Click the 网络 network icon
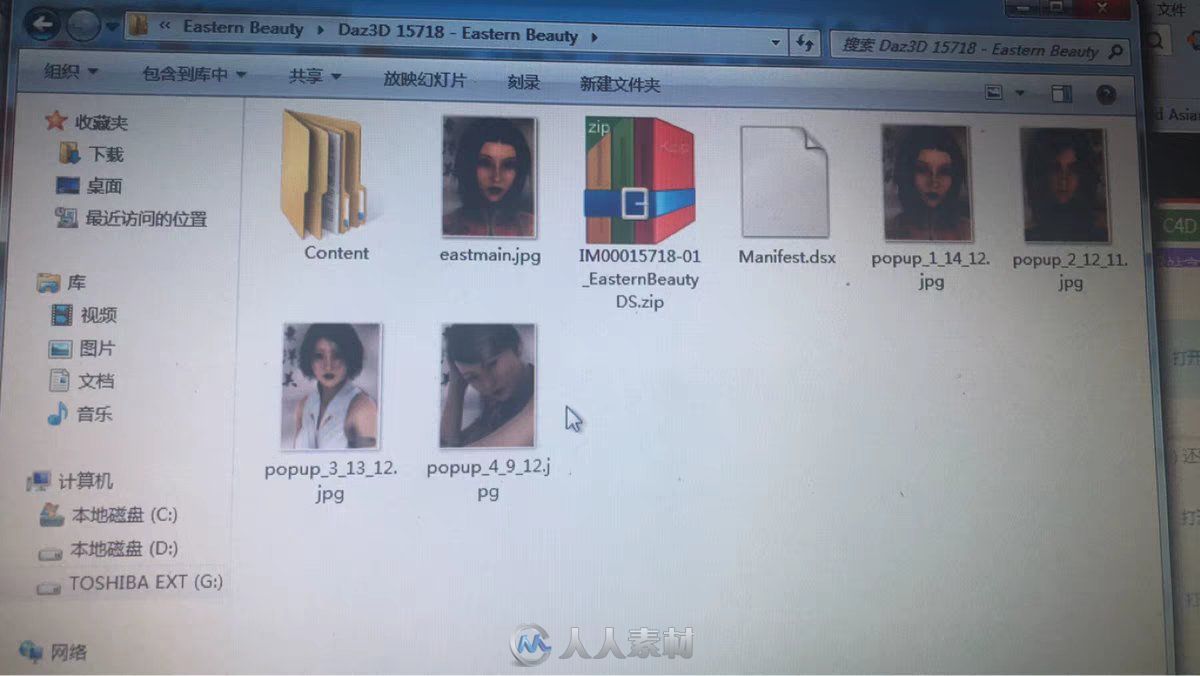The width and height of the screenshot is (1200, 676). click(x=31, y=651)
